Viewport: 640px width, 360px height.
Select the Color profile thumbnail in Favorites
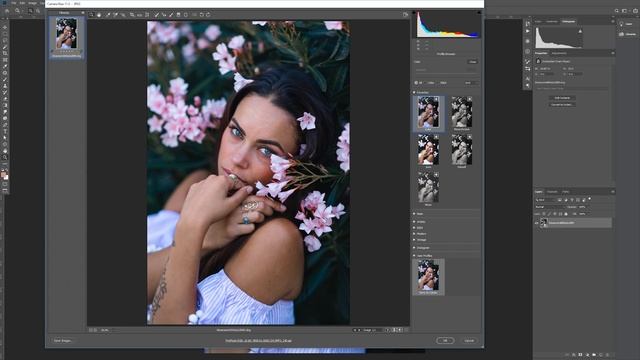tap(428, 113)
